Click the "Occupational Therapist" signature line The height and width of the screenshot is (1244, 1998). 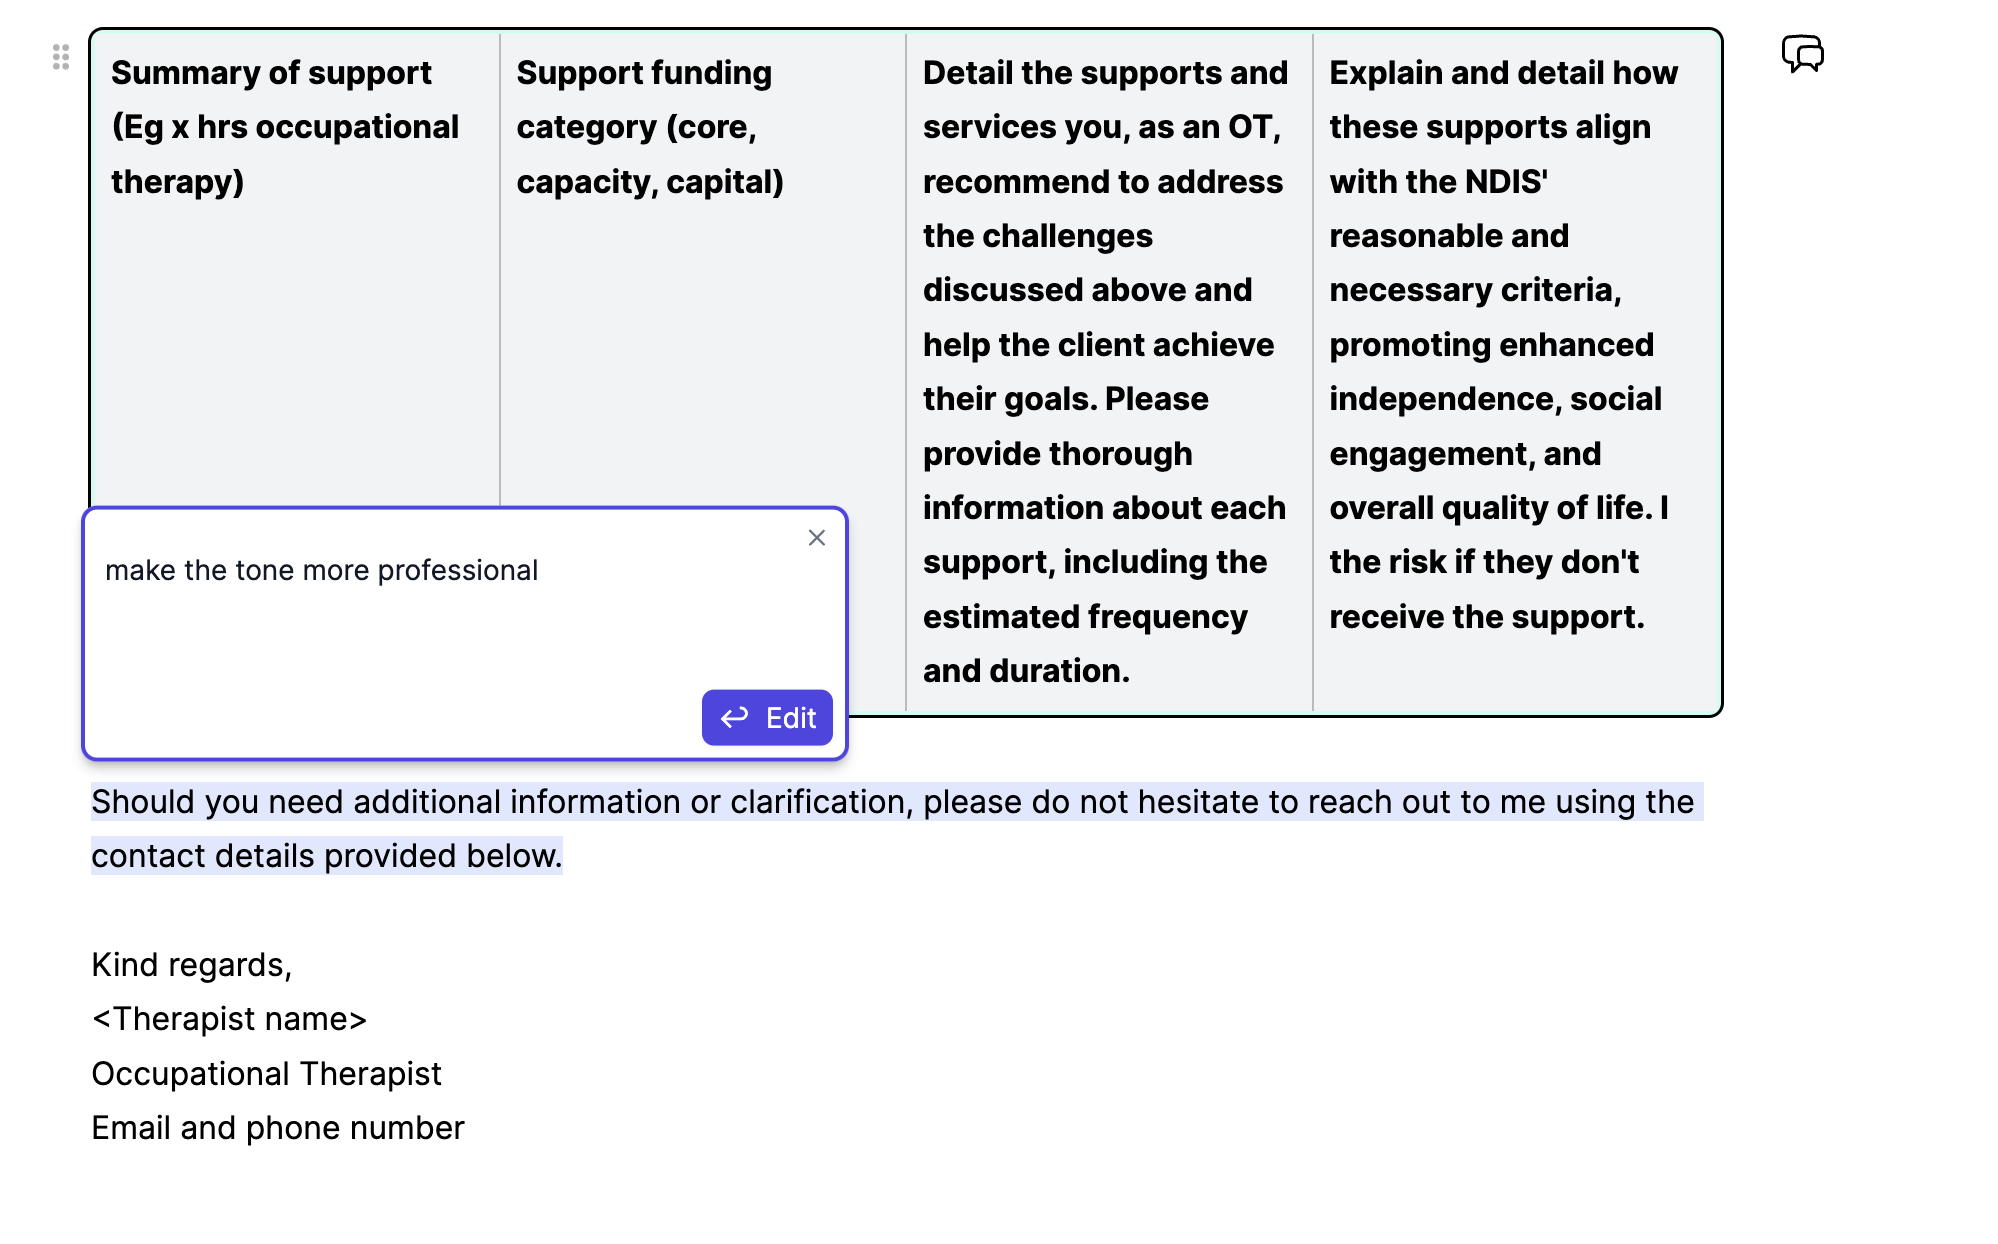(266, 1074)
